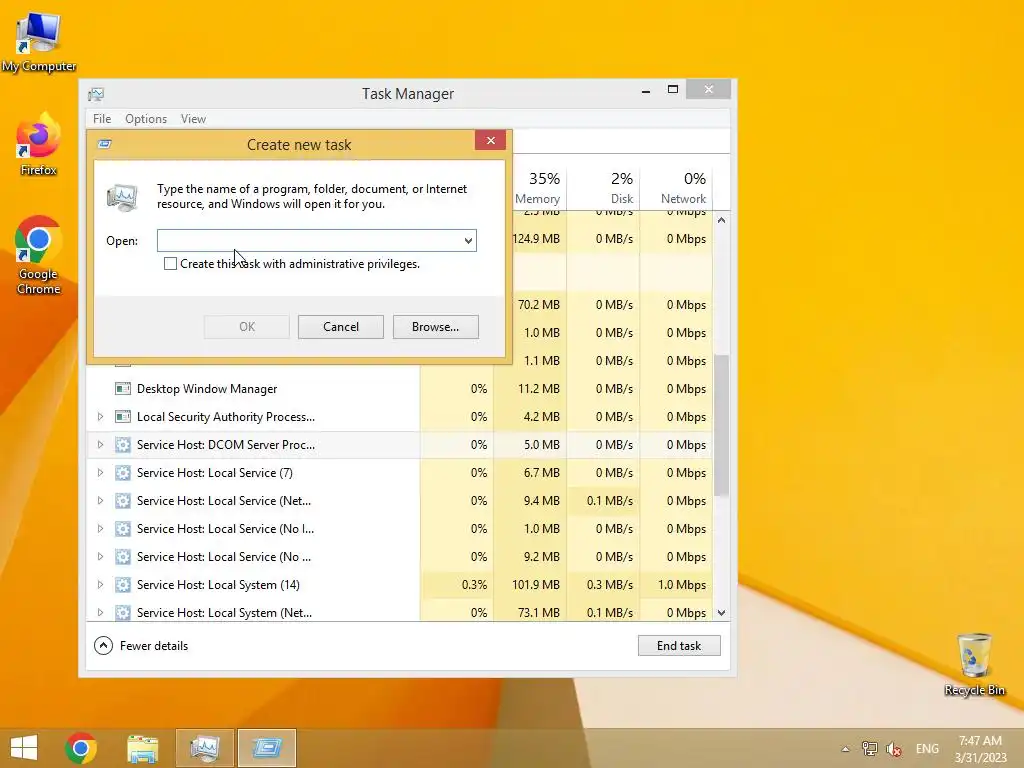Click the process list scrollbar thumb
The image size is (1024, 768).
click(721, 424)
